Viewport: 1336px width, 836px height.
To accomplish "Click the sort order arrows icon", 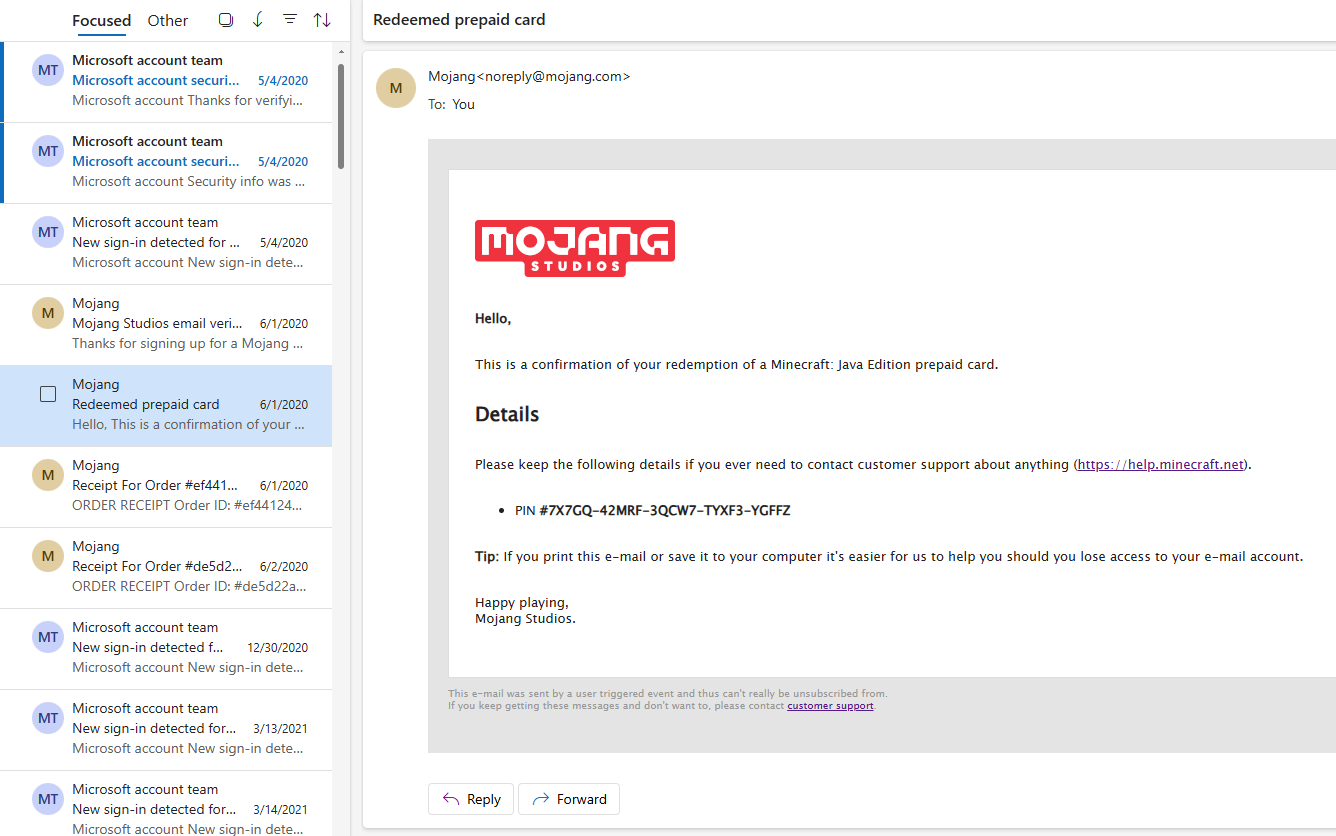I will (x=322, y=20).
